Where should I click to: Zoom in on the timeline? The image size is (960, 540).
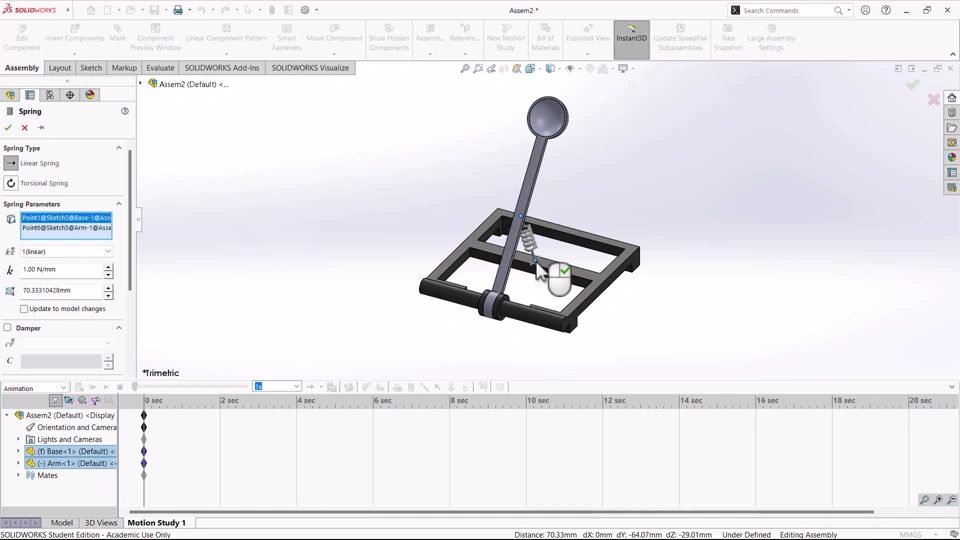[938, 500]
